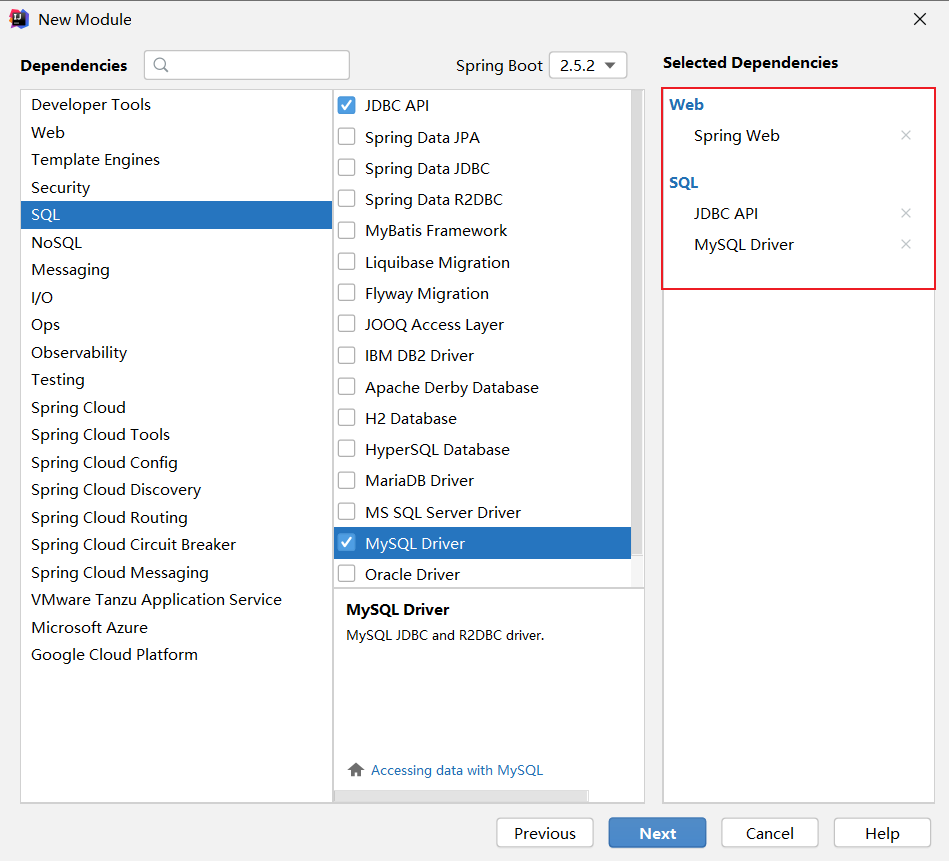Open Accessing data with MySQL guide

click(457, 770)
